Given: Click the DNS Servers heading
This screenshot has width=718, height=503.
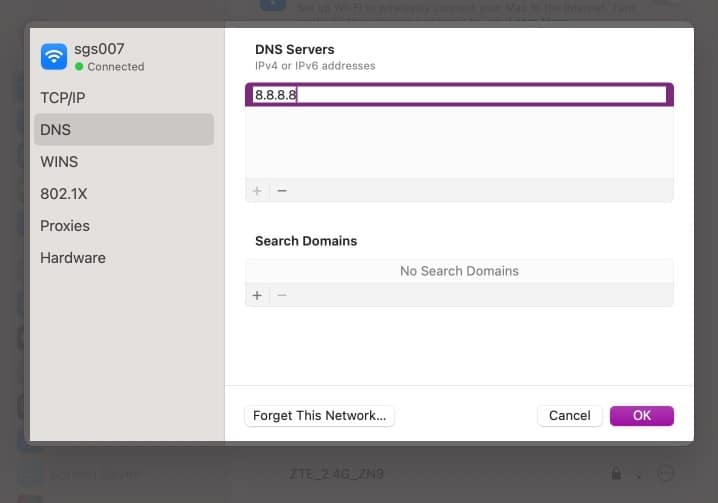Looking at the screenshot, I should (294, 49).
